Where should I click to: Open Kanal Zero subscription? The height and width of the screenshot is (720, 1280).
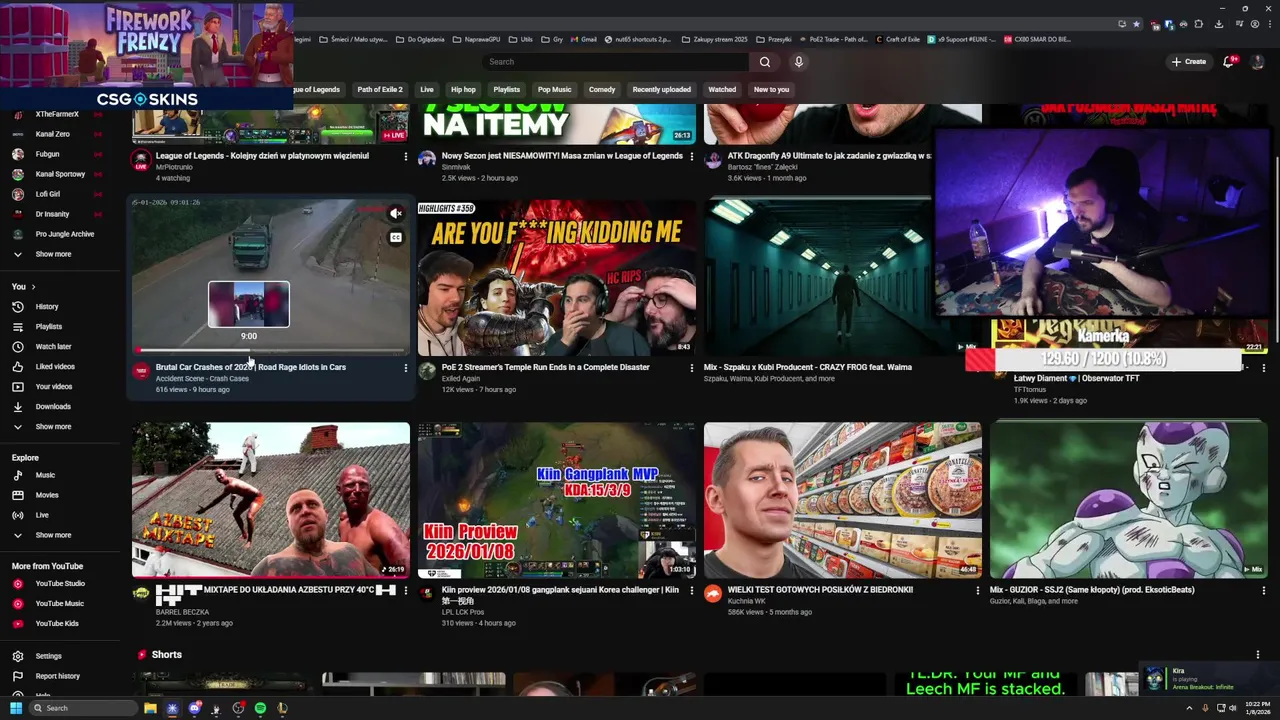click(52, 134)
